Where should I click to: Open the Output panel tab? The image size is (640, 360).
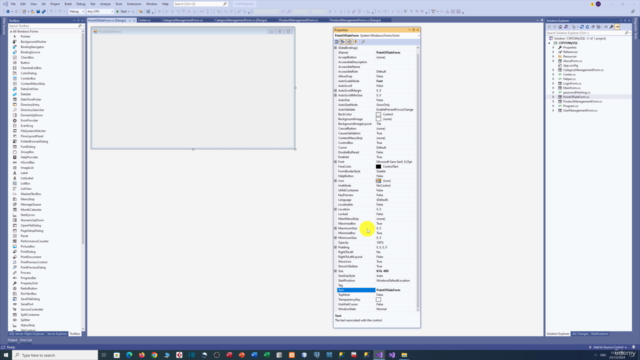tap(13, 340)
